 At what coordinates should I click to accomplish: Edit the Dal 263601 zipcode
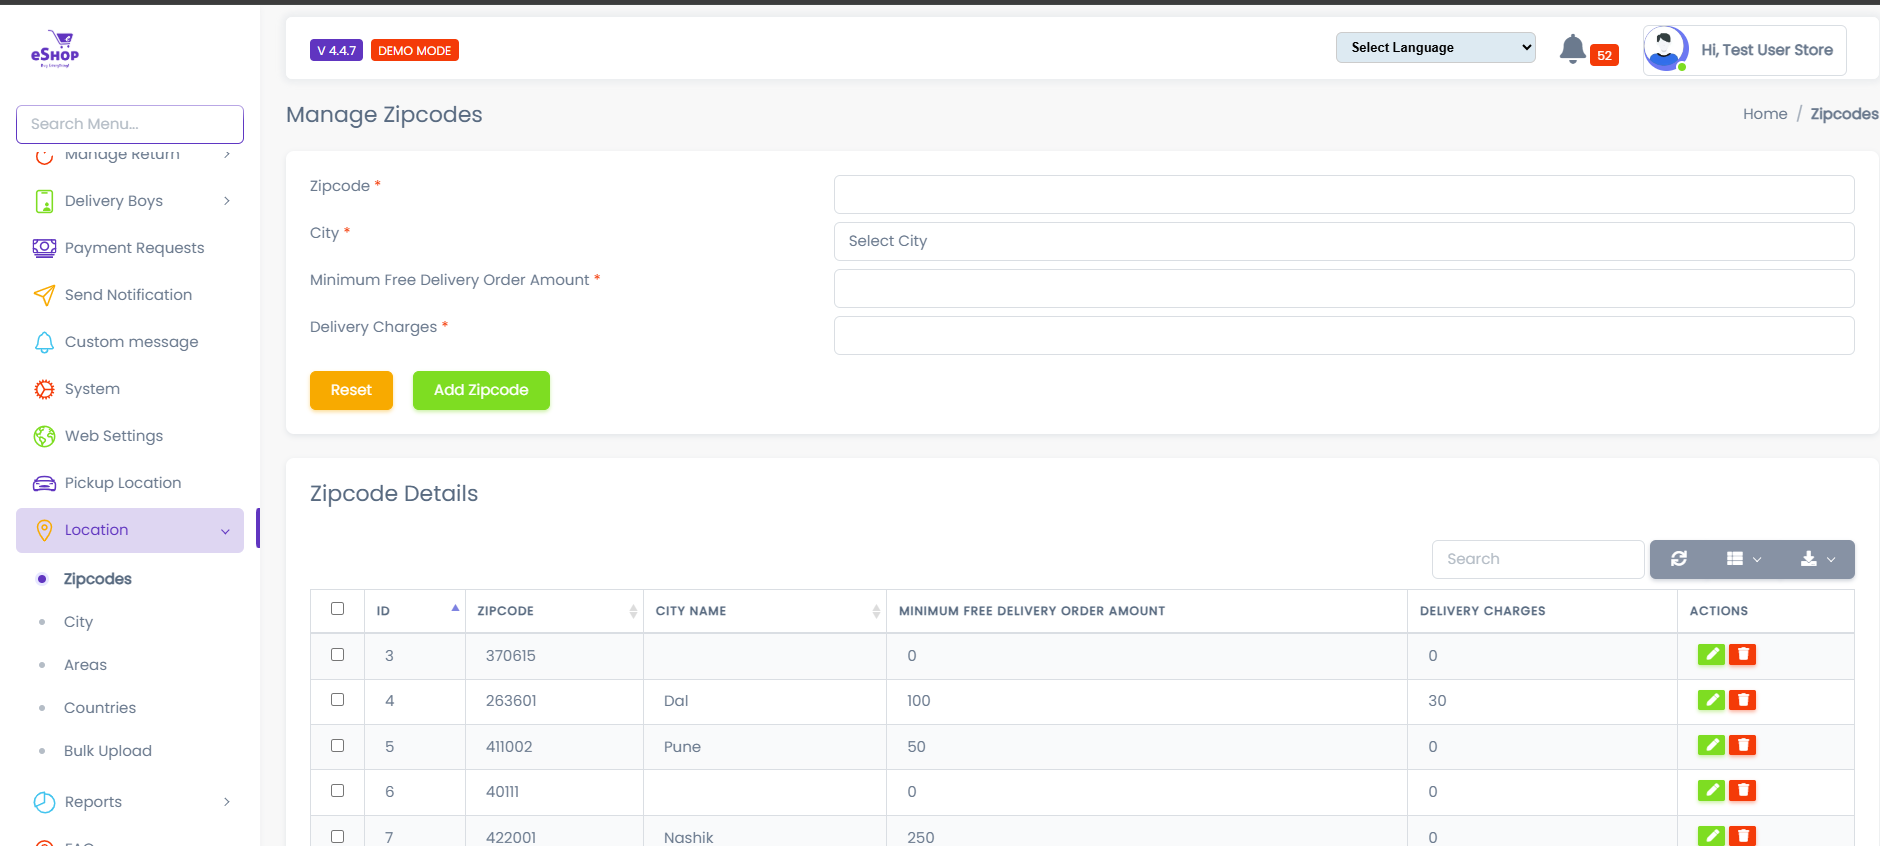pos(1711,700)
